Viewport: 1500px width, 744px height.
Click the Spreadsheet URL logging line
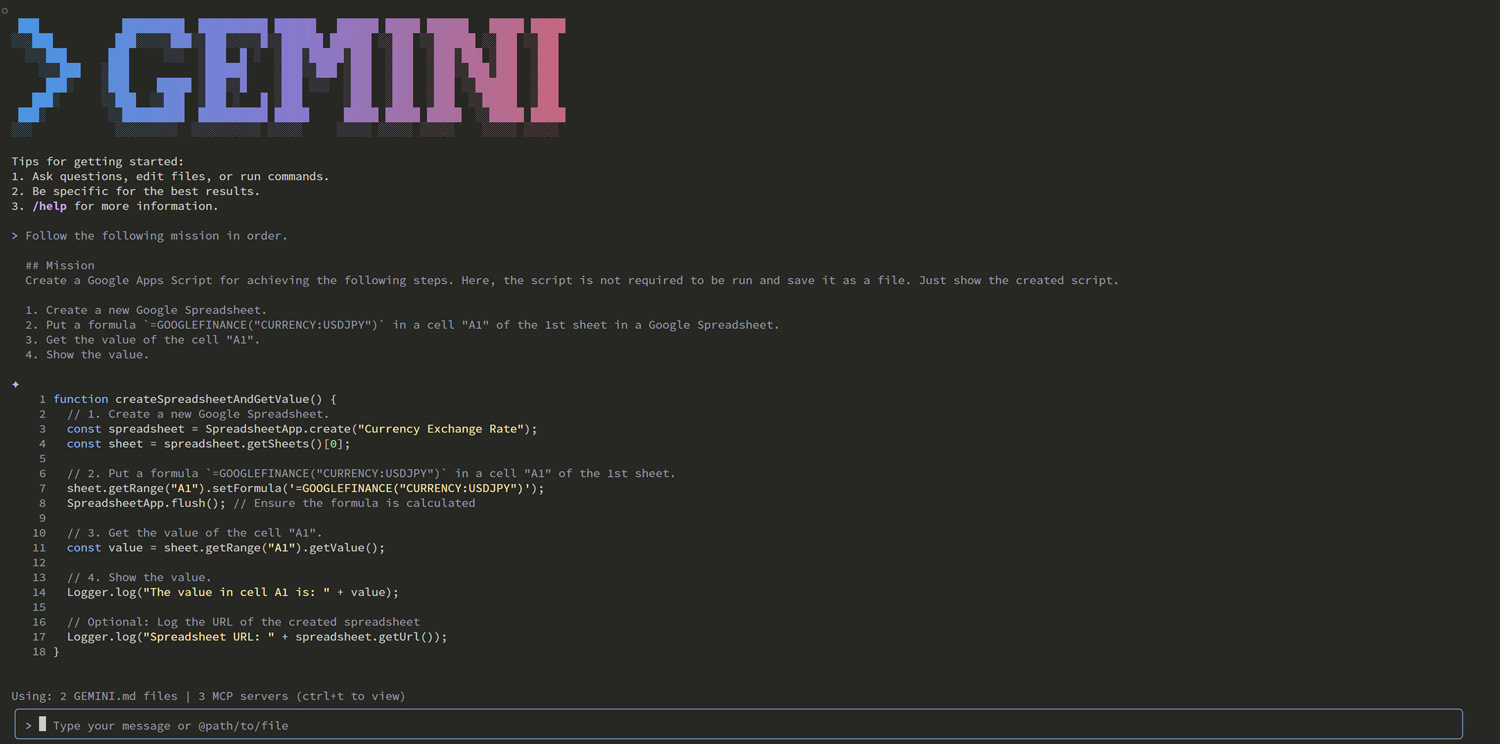pyautogui.click(x=255, y=636)
